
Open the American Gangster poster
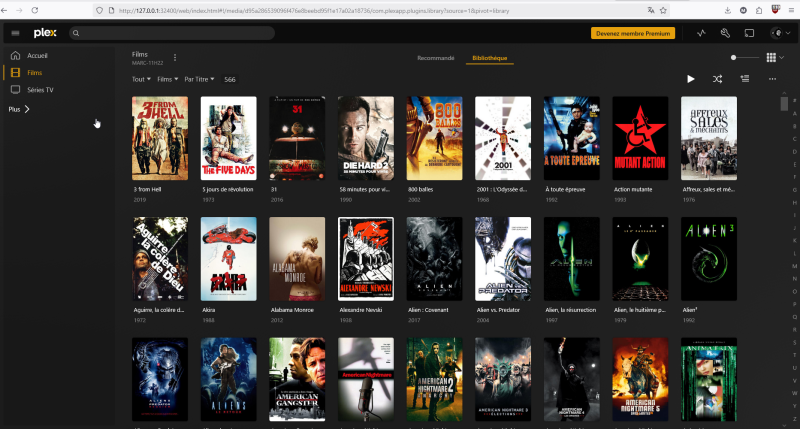pos(297,379)
